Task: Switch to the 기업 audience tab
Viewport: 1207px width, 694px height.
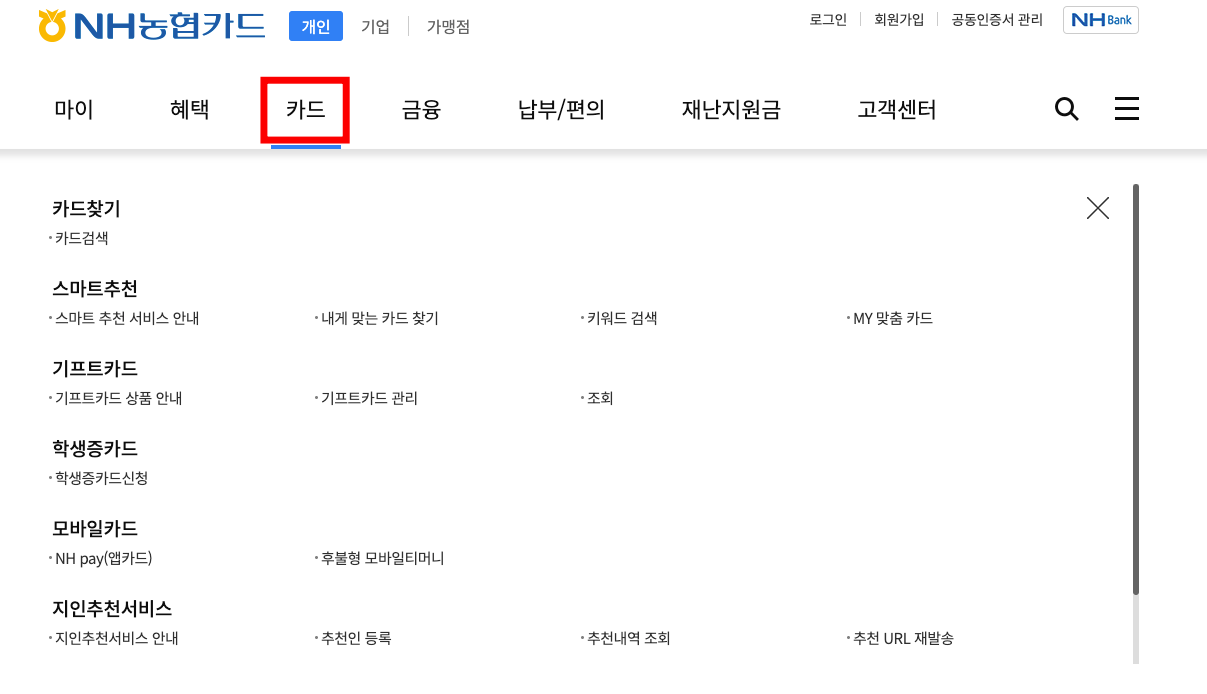Action: click(x=375, y=26)
